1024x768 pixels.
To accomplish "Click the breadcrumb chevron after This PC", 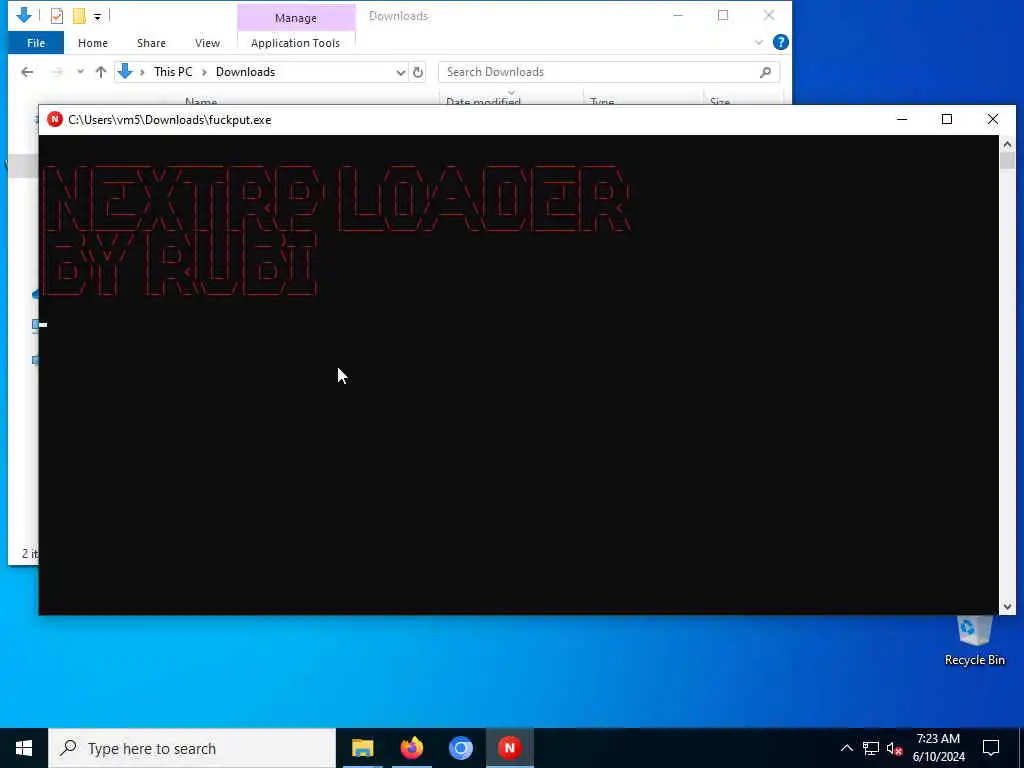I will (204, 72).
